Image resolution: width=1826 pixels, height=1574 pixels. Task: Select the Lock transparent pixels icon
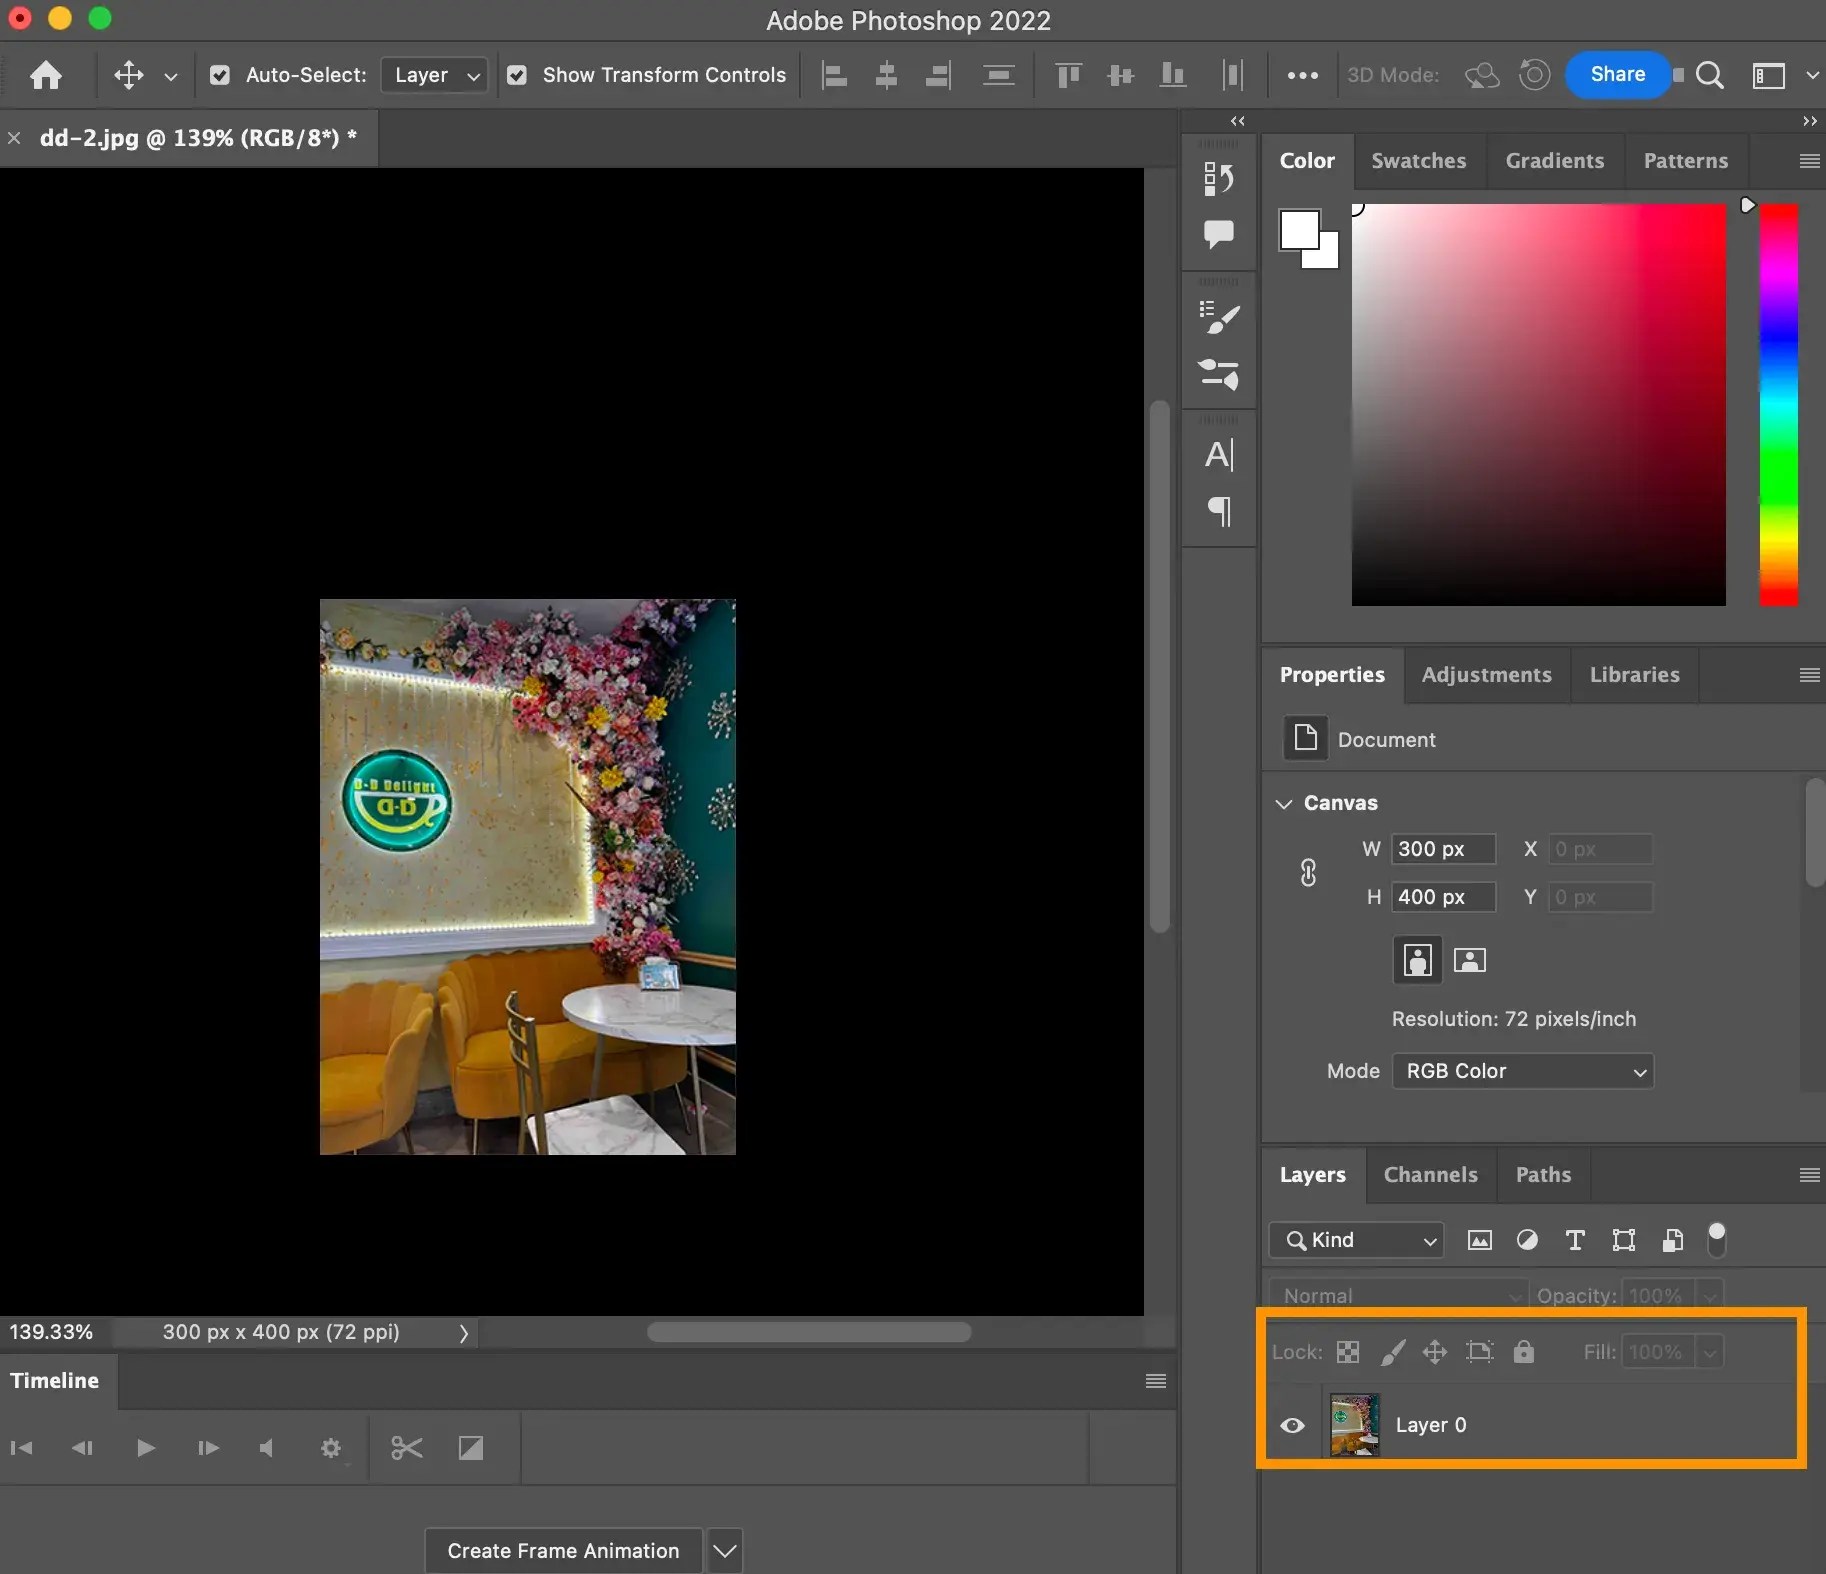click(x=1347, y=1351)
